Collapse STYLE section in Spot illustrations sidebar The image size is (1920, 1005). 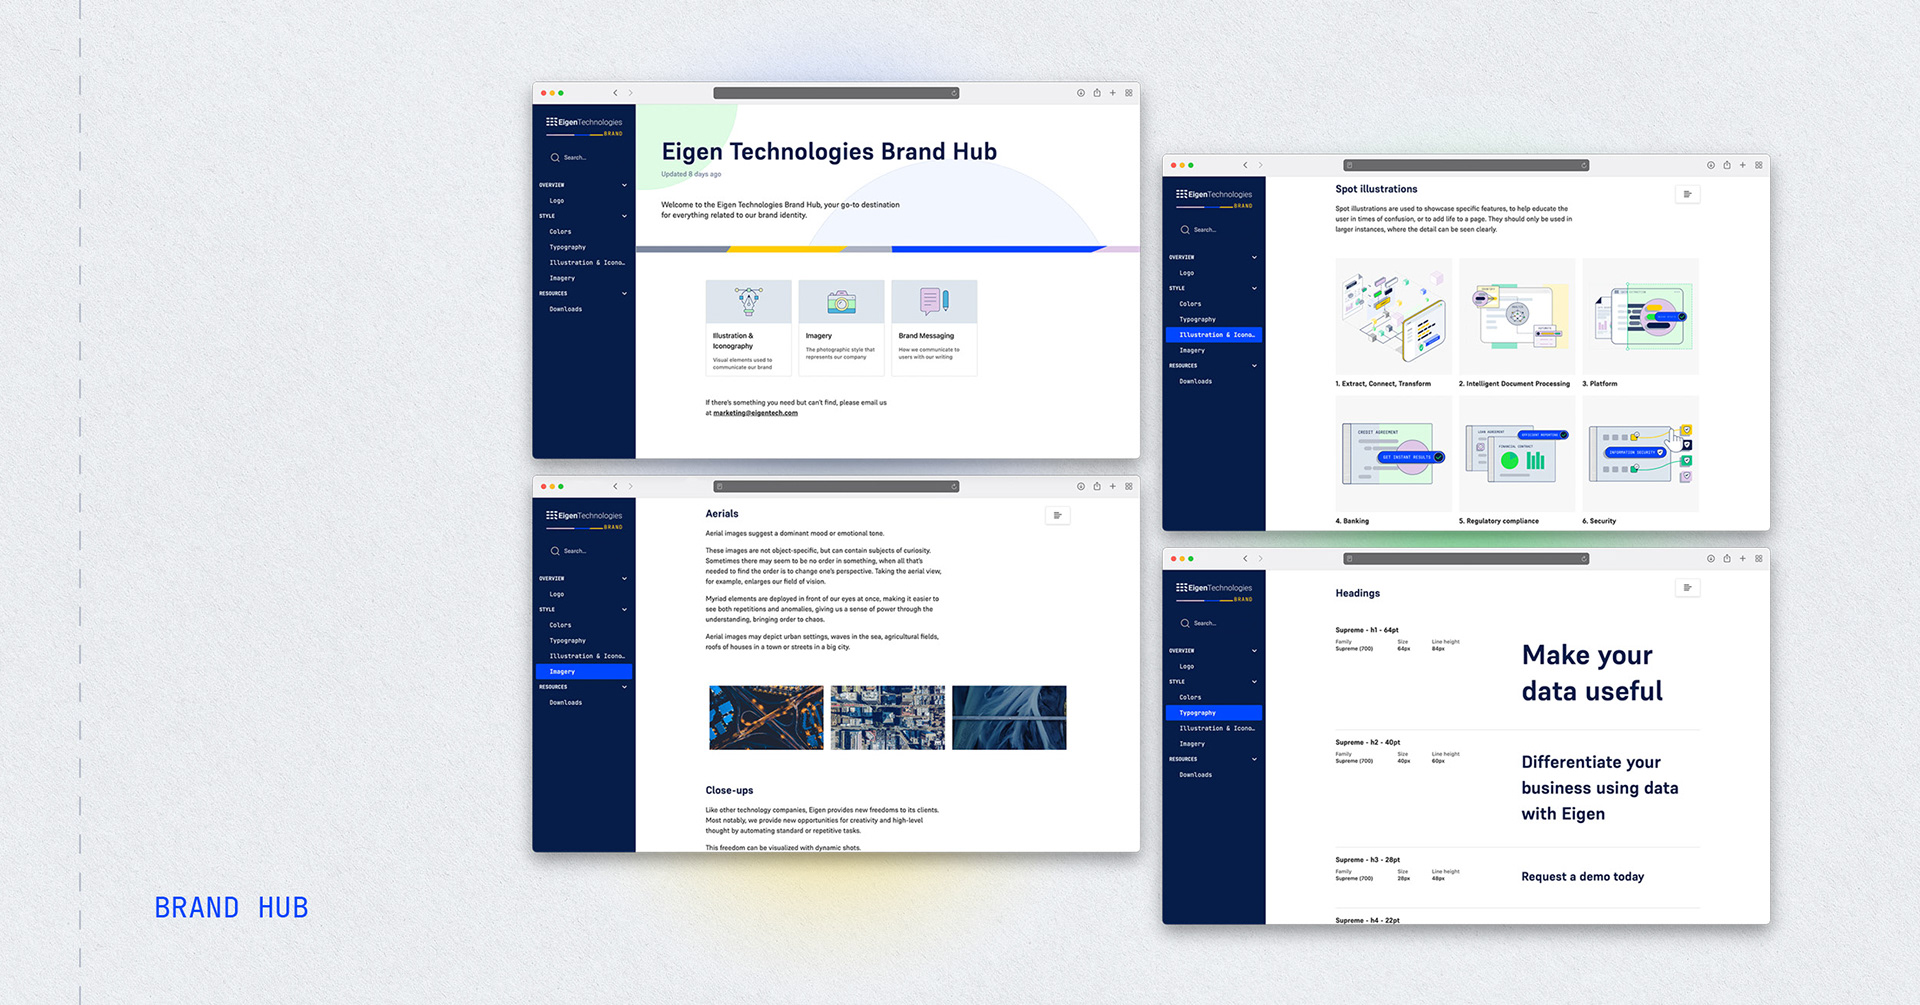coord(1254,288)
